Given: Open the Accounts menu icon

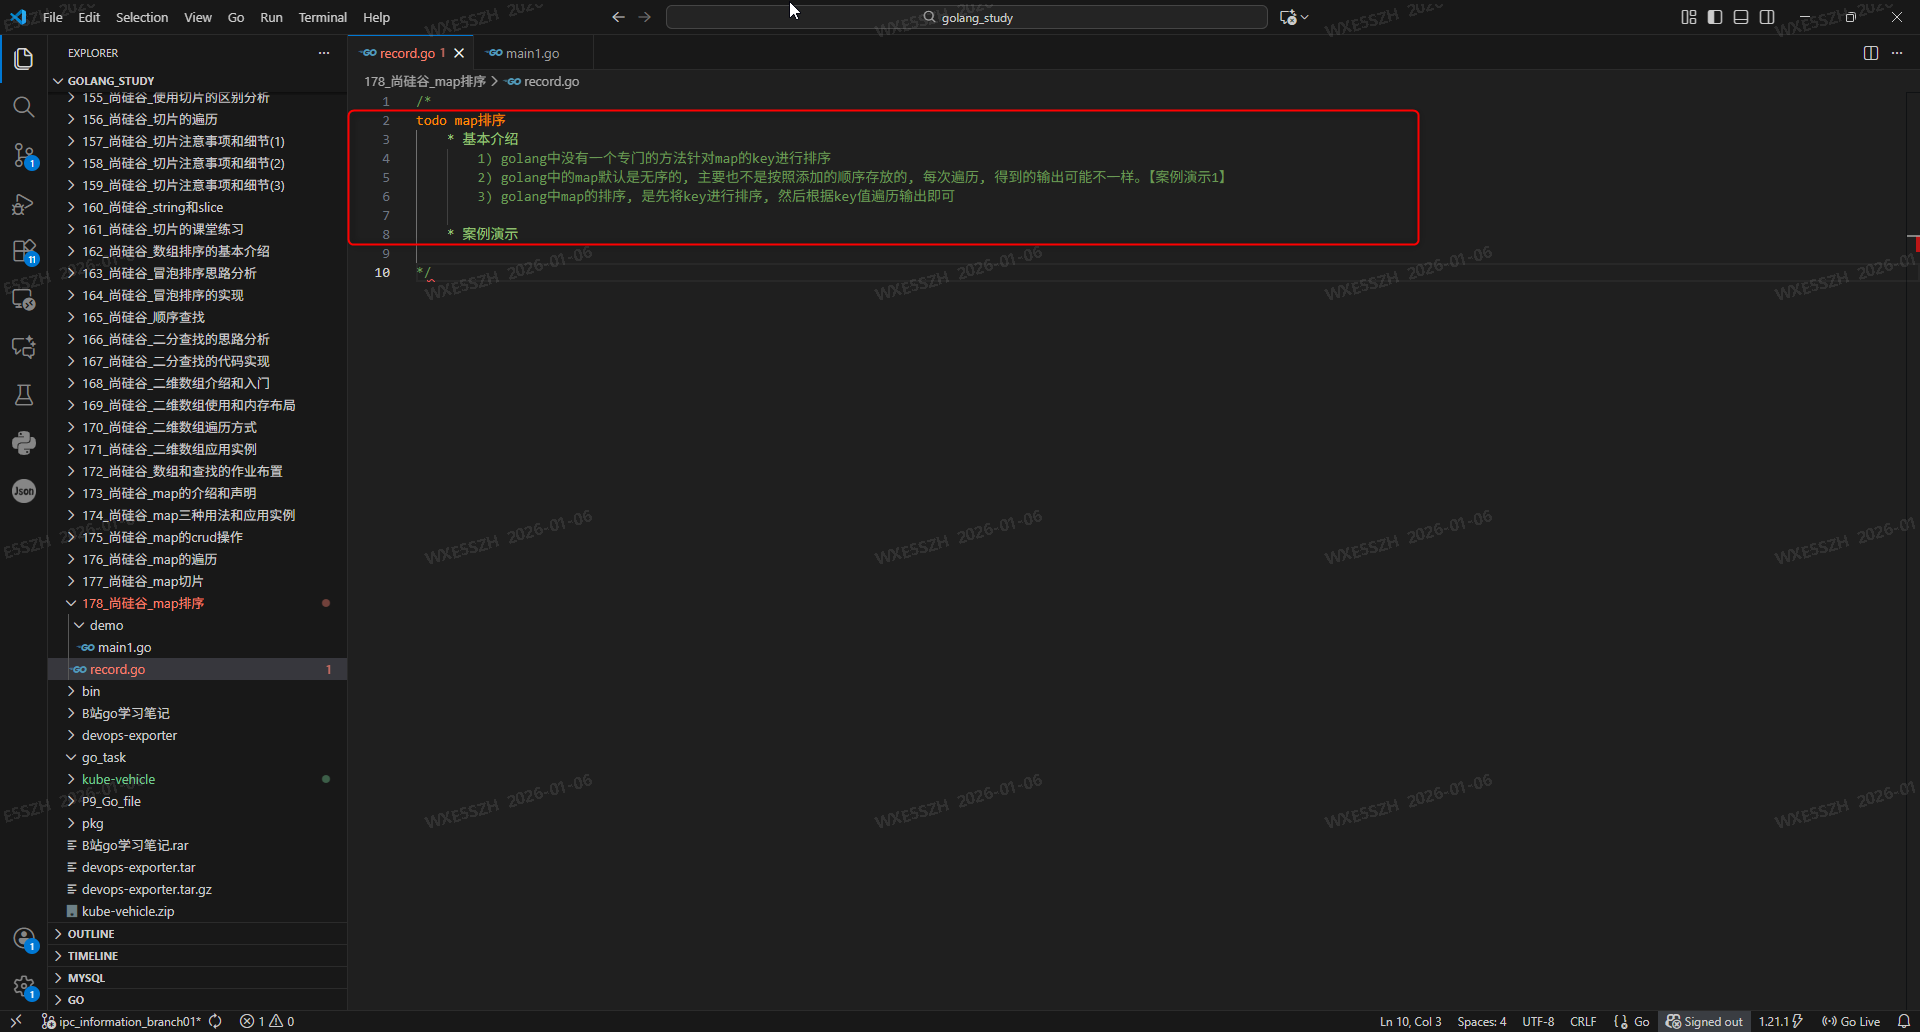Looking at the screenshot, I should [24, 939].
